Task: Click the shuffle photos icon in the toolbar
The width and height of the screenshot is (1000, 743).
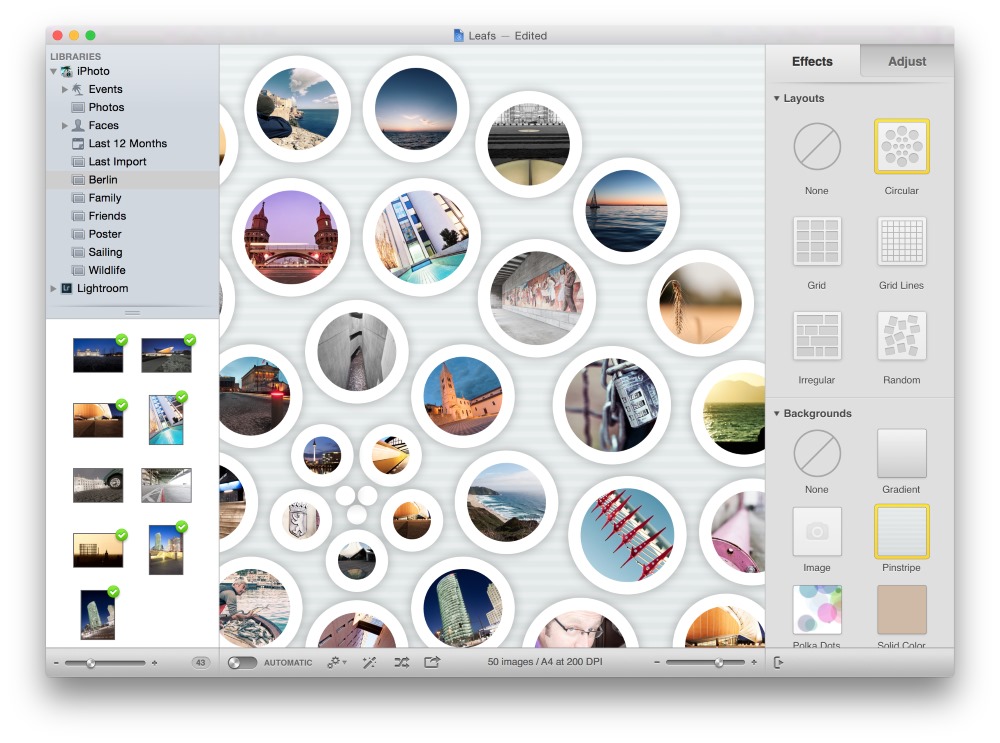Action: pos(402,662)
